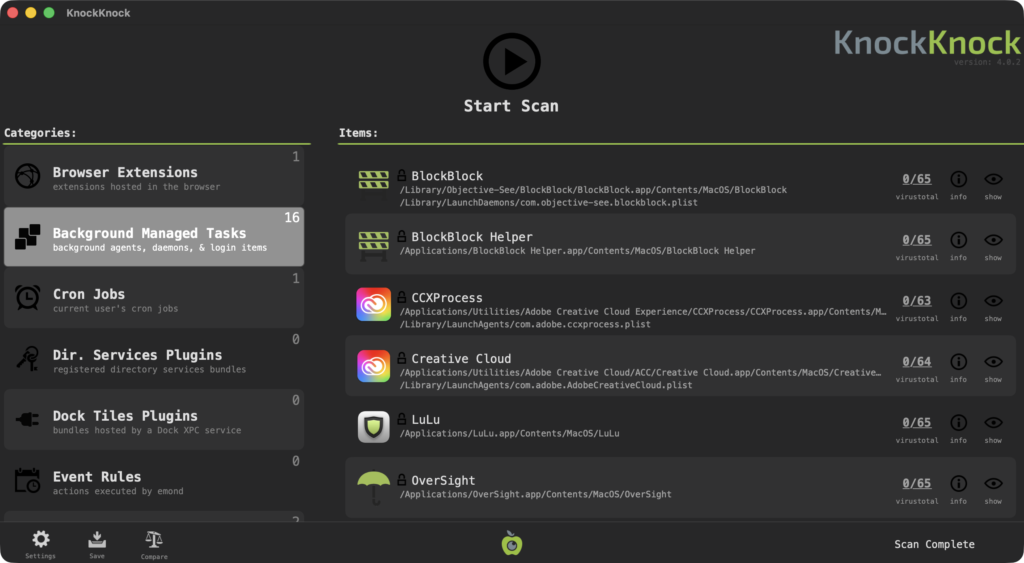Image resolution: width=1024 pixels, height=563 pixels.
Task: Select the BlockBlock Helper item name
Action: [x=472, y=236]
